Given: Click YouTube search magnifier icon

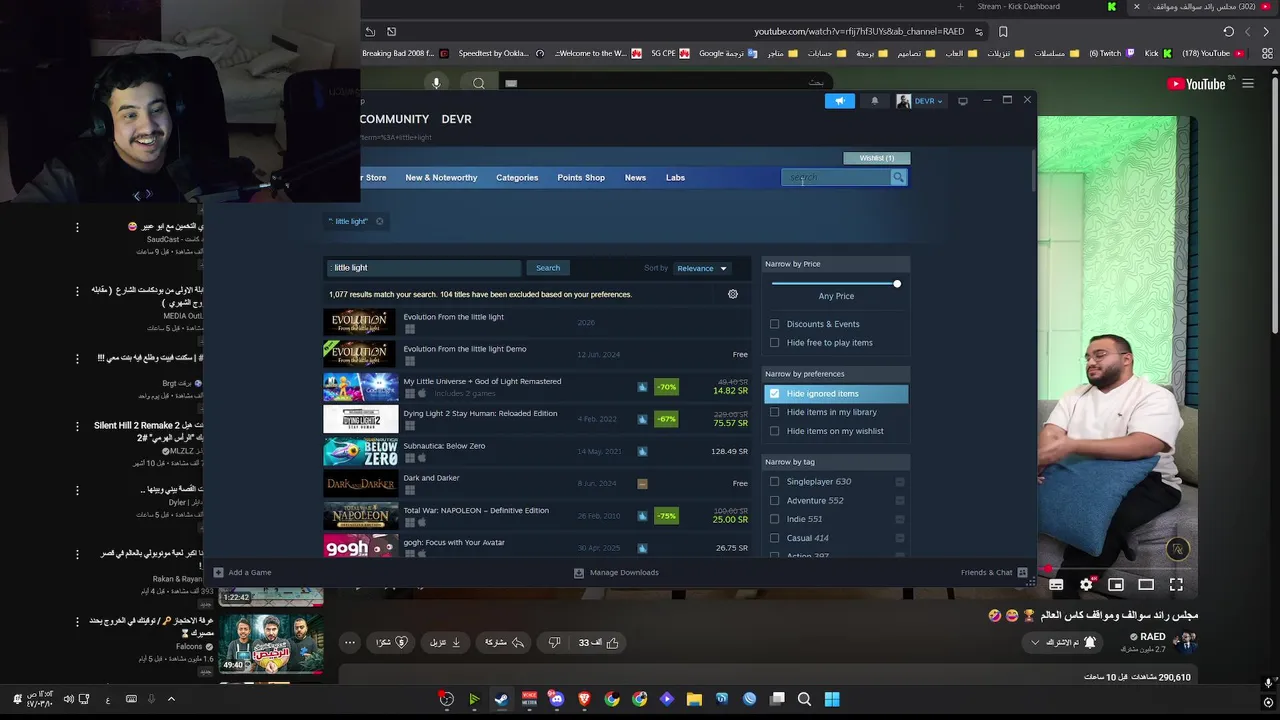Looking at the screenshot, I should coord(479,83).
